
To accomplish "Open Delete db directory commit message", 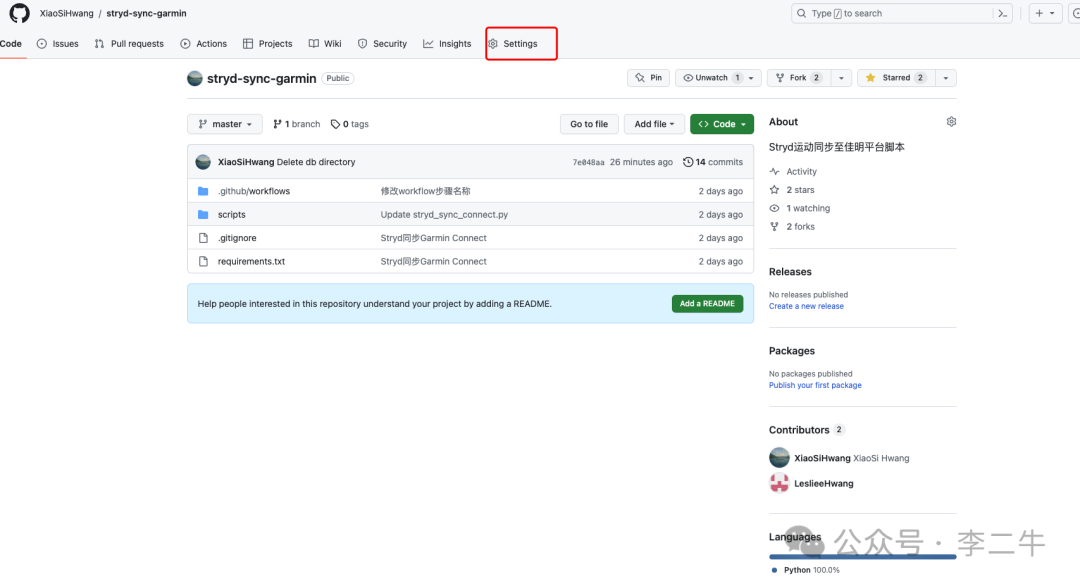I will (x=316, y=162).
